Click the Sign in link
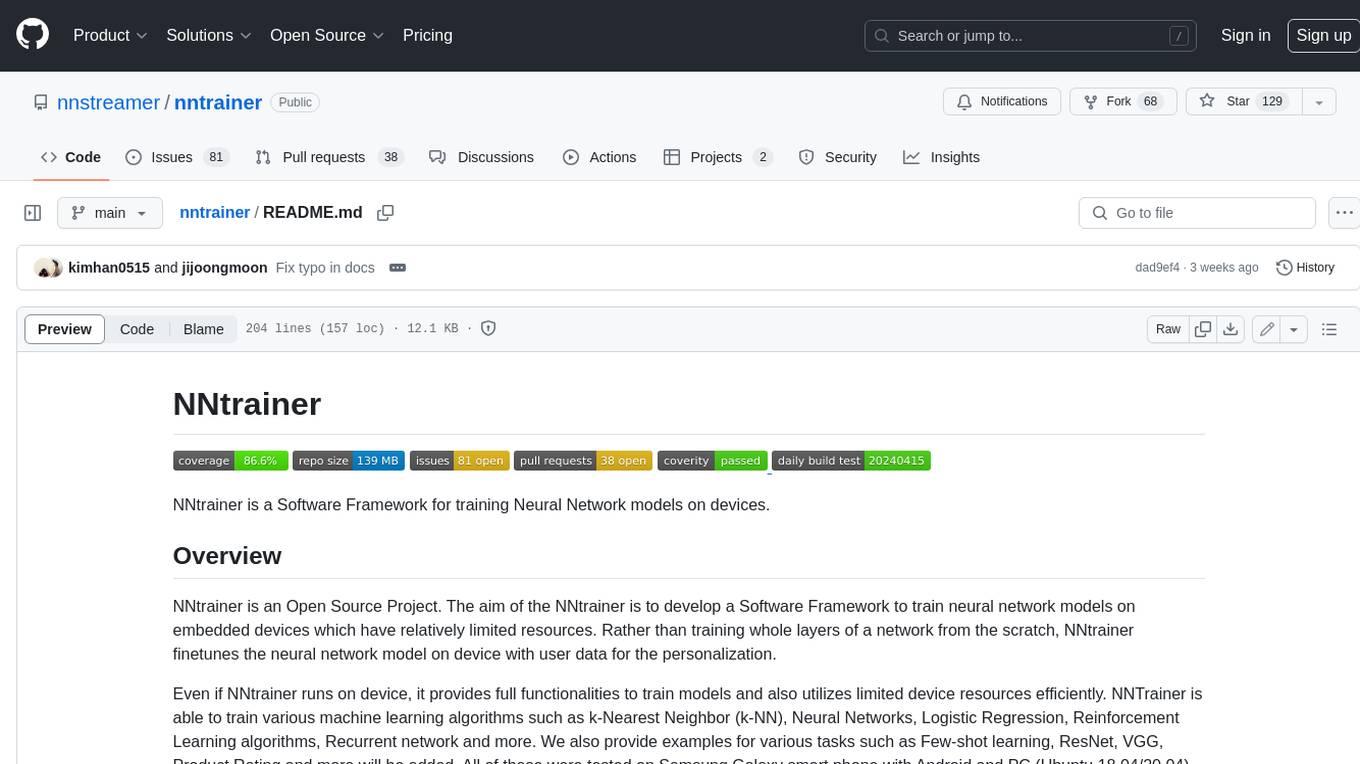The height and width of the screenshot is (764, 1360). tap(1245, 35)
